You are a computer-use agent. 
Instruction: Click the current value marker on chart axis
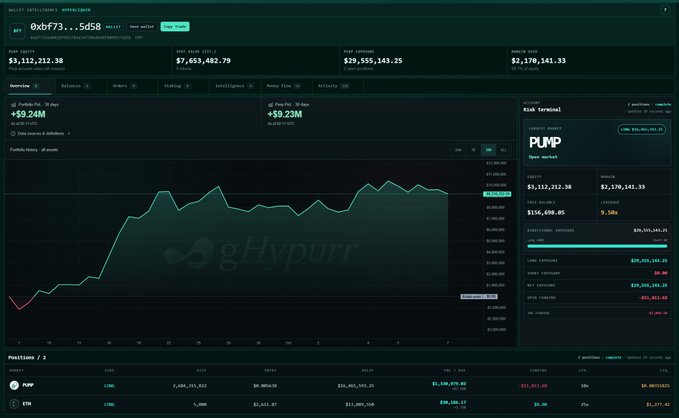497,194
